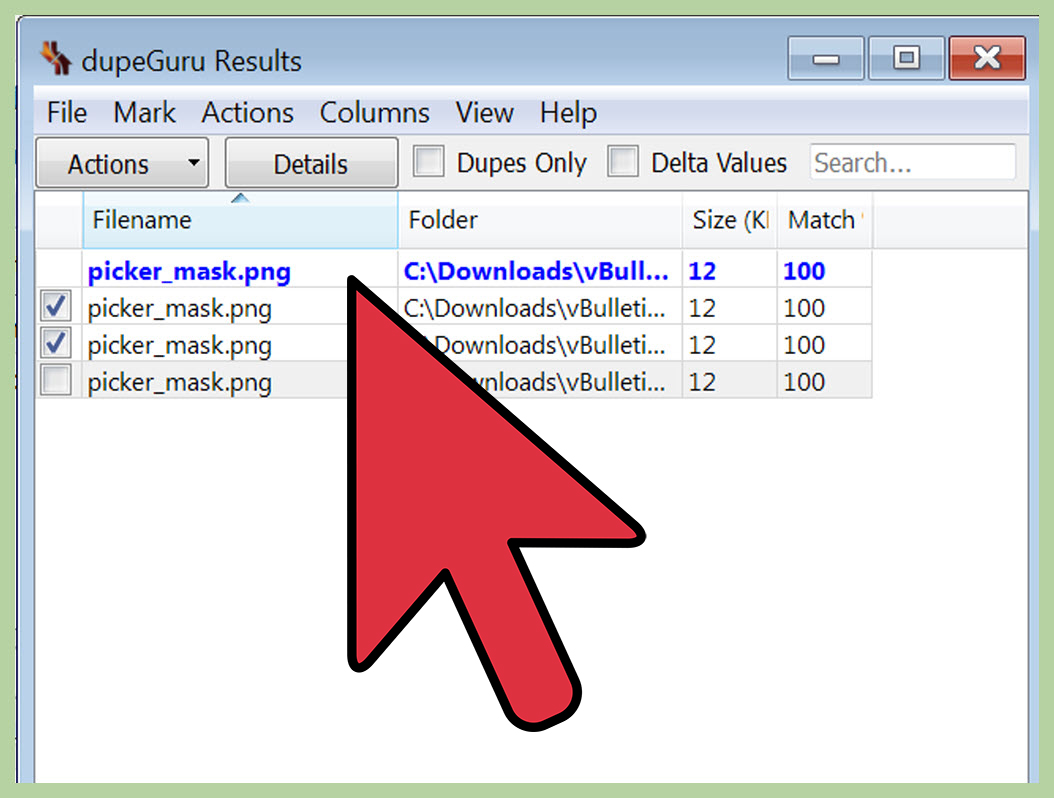
Task: Open the Help menu
Action: 567,113
